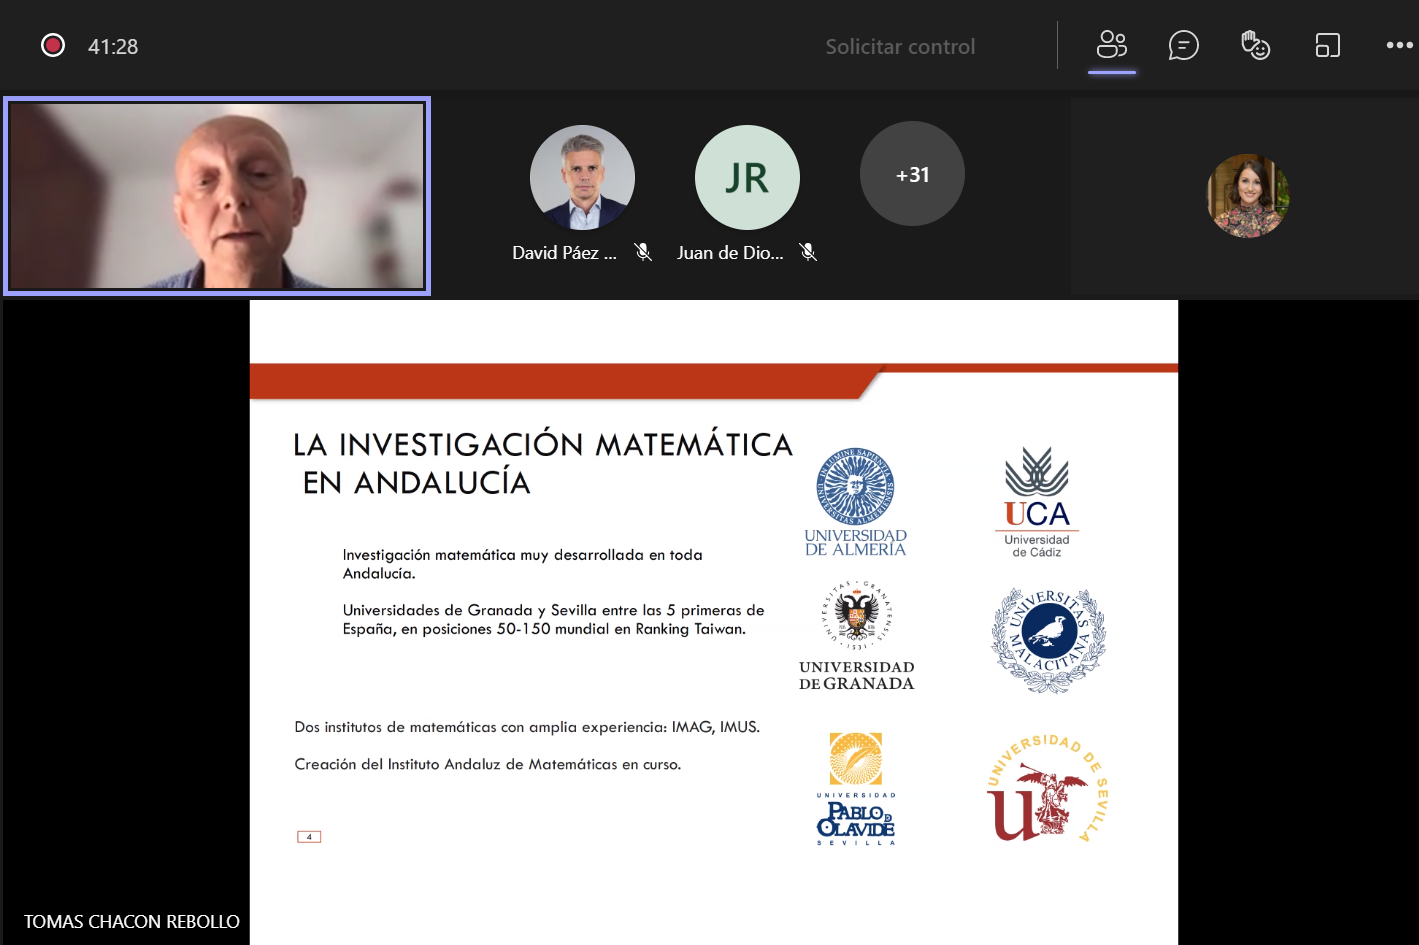Open raise hand and reactions icon
The height and width of the screenshot is (945, 1419).
point(1255,45)
